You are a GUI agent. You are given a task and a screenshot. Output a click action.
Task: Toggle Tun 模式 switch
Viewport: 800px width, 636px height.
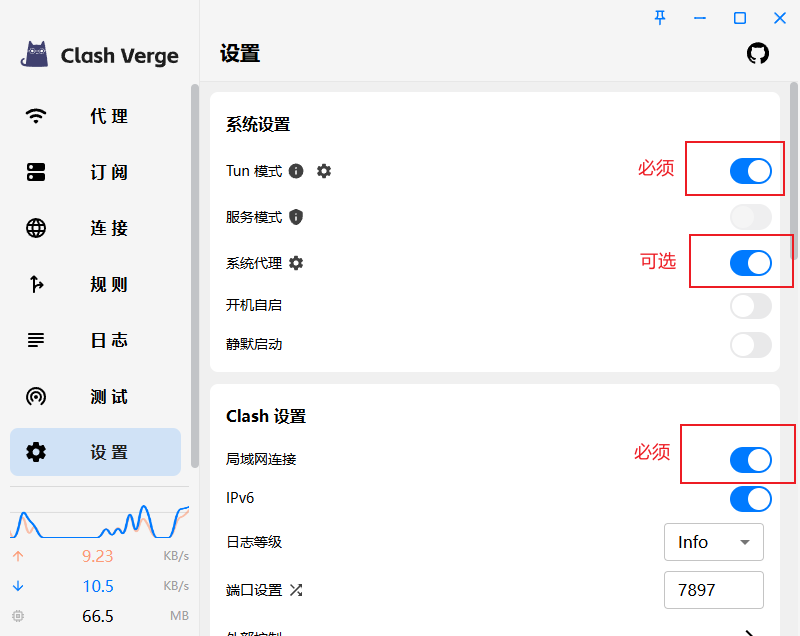[x=751, y=171]
